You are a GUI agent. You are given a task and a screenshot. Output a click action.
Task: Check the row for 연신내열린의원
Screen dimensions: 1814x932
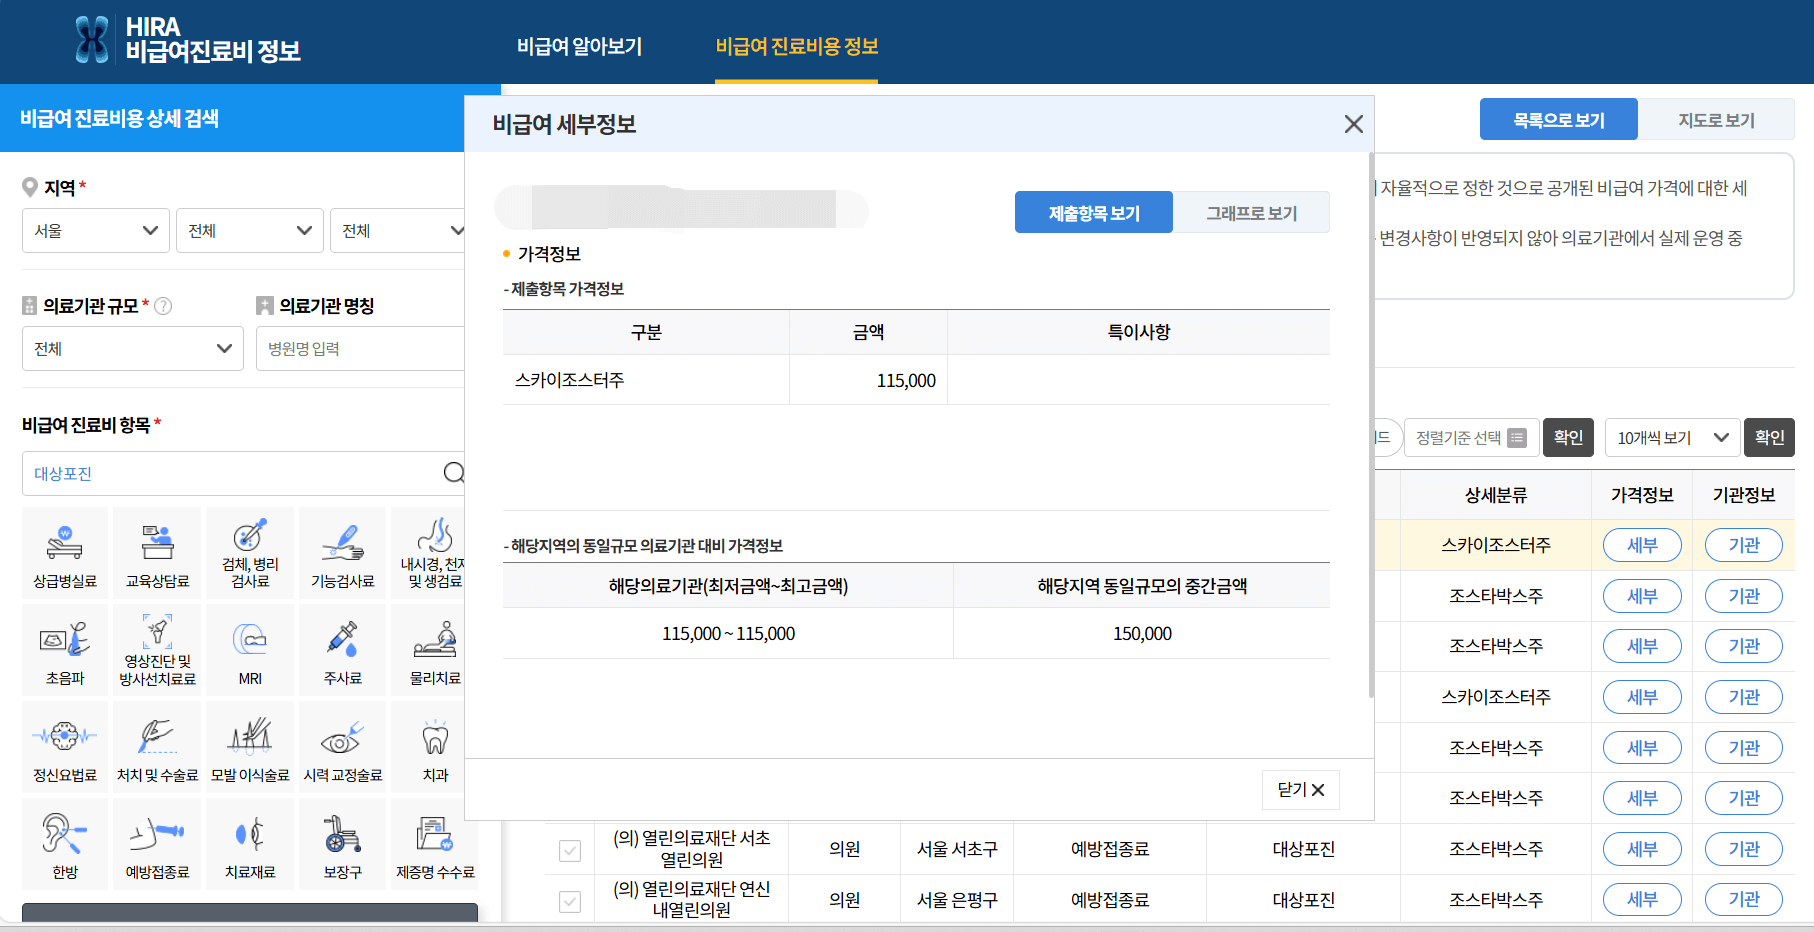pyautogui.click(x=570, y=900)
